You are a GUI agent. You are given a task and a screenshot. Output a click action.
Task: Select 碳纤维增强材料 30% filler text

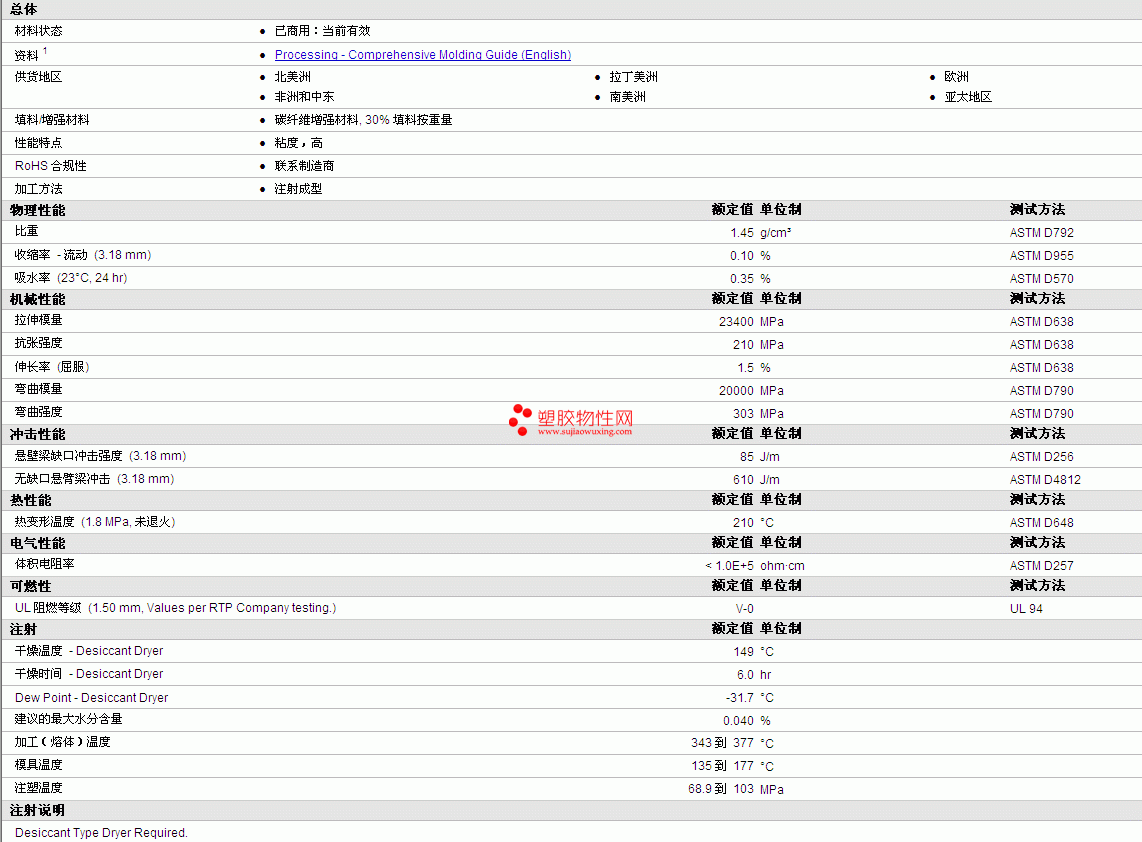pyautogui.click(x=363, y=119)
